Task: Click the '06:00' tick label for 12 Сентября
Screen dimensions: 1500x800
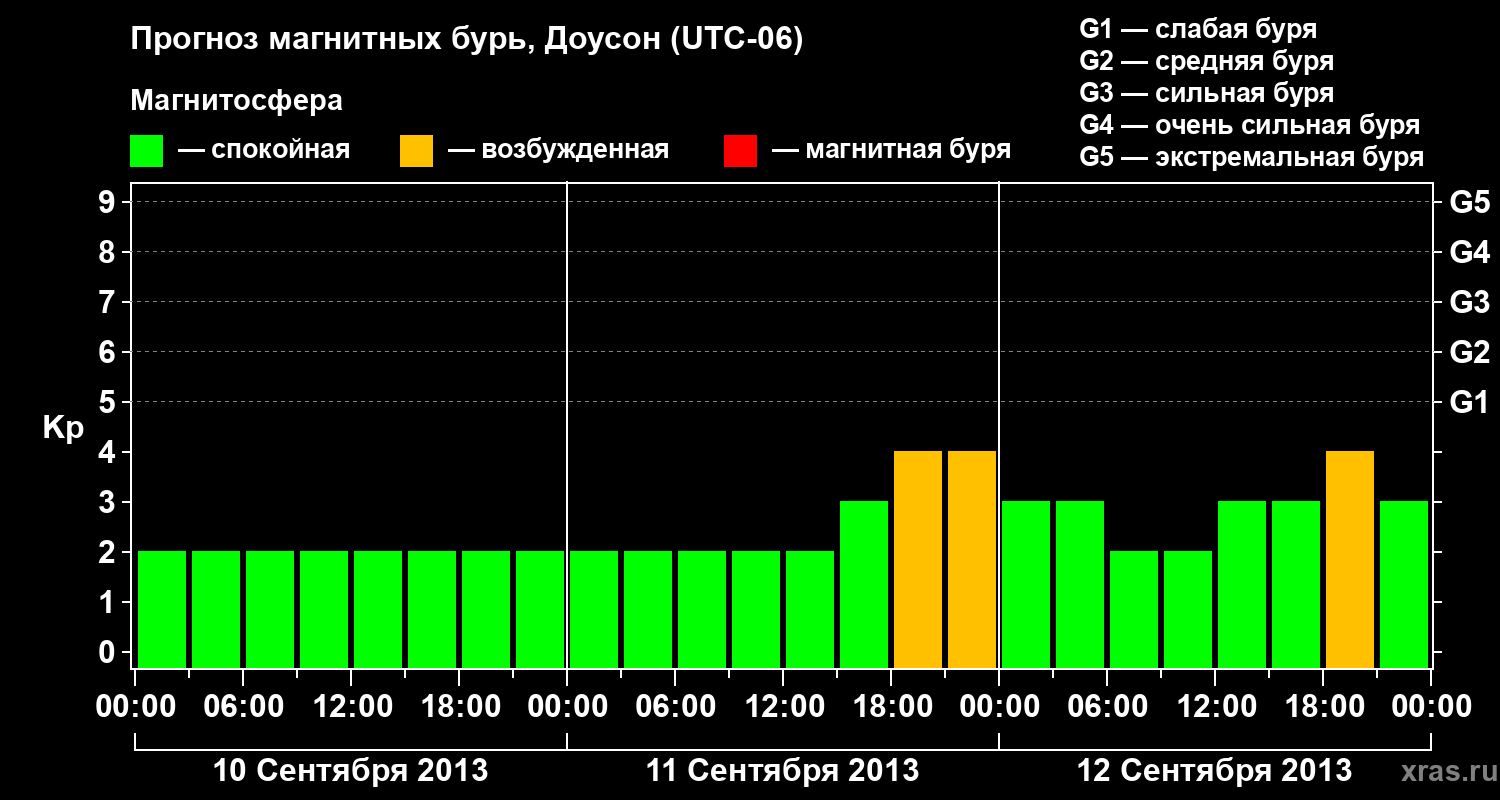Action: point(1107,707)
